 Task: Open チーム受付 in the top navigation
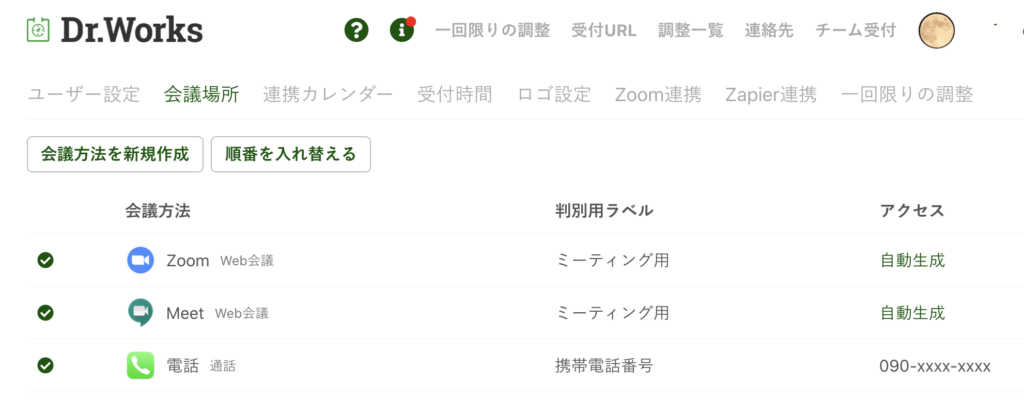pyautogui.click(x=856, y=31)
